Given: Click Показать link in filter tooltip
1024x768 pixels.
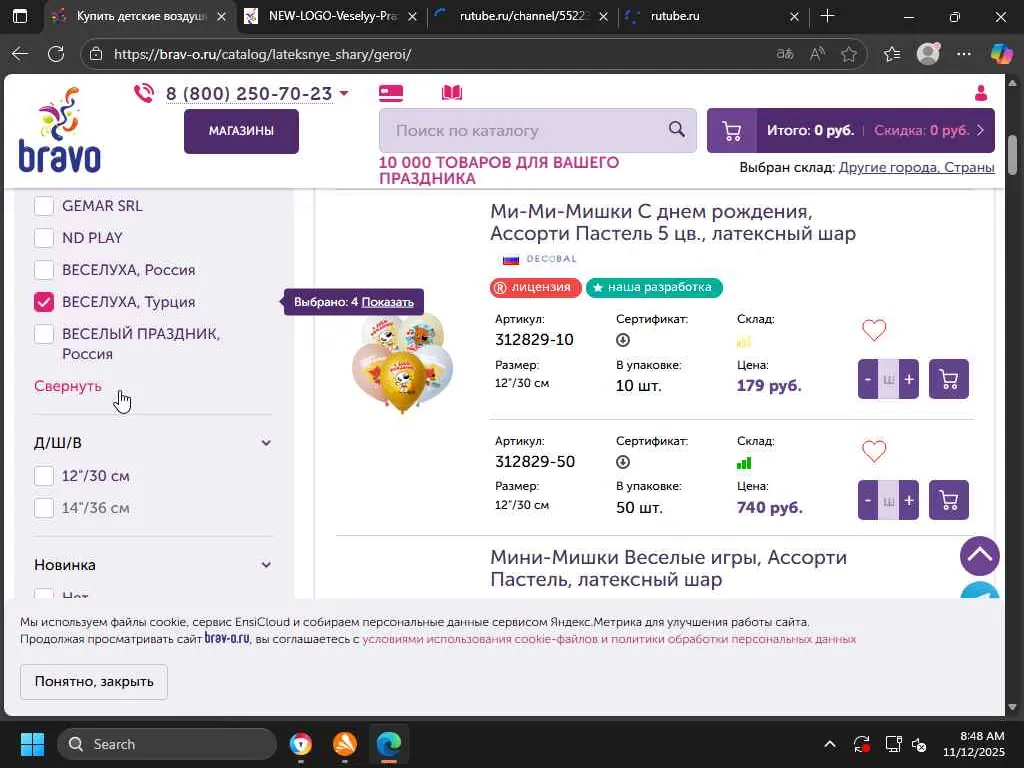Looking at the screenshot, I should (x=388, y=302).
